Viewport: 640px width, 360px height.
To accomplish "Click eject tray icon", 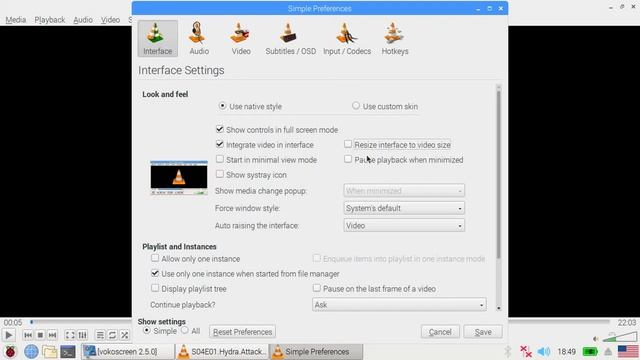I will click(x=608, y=352).
